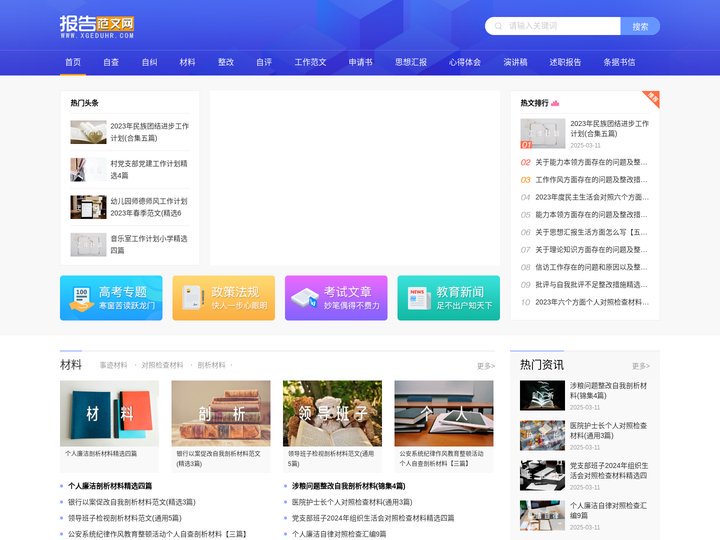
Task: Open rank 09 批评与自我批评不足整改措施
Action: coord(591,284)
